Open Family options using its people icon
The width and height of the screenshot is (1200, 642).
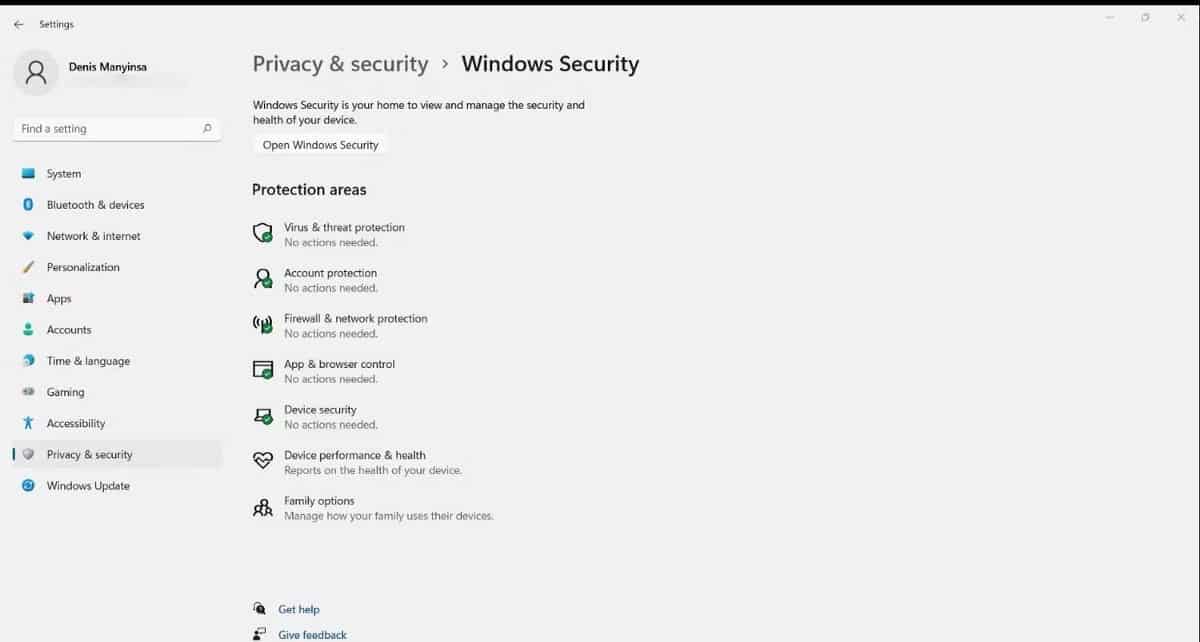[x=262, y=508]
